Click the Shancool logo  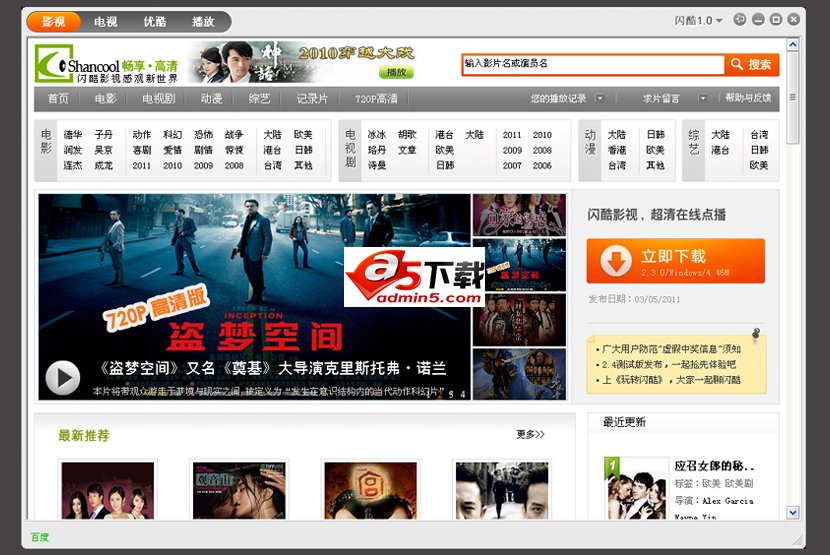tap(106, 64)
